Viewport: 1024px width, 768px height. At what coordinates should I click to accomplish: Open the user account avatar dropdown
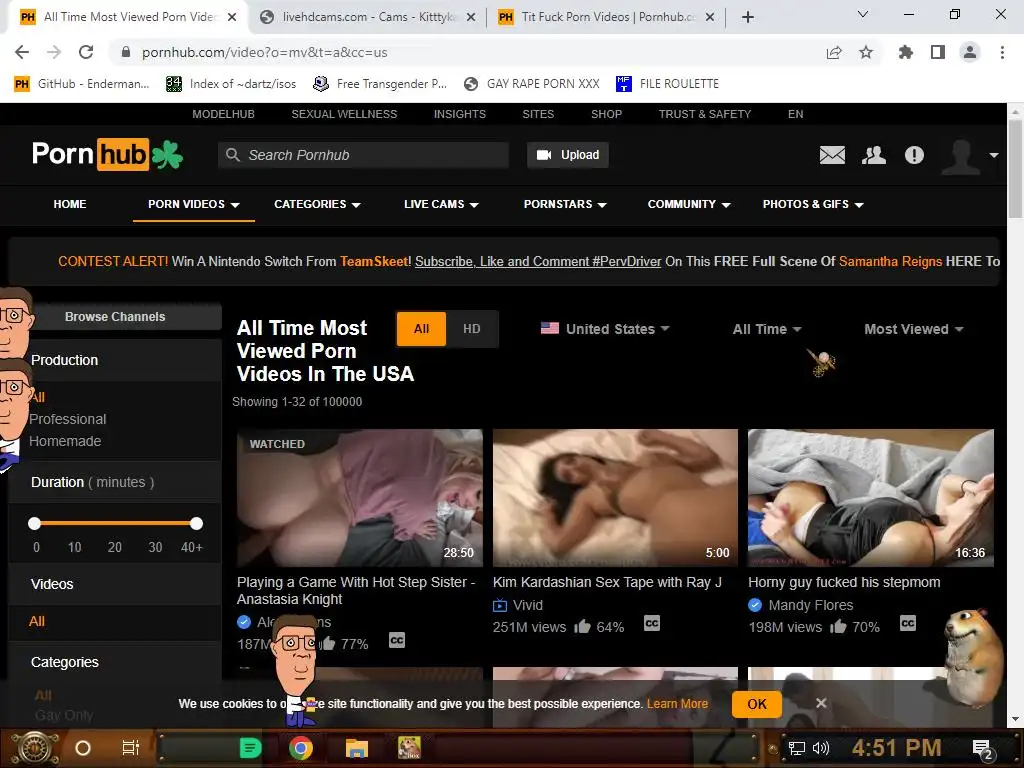pos(970,156)
